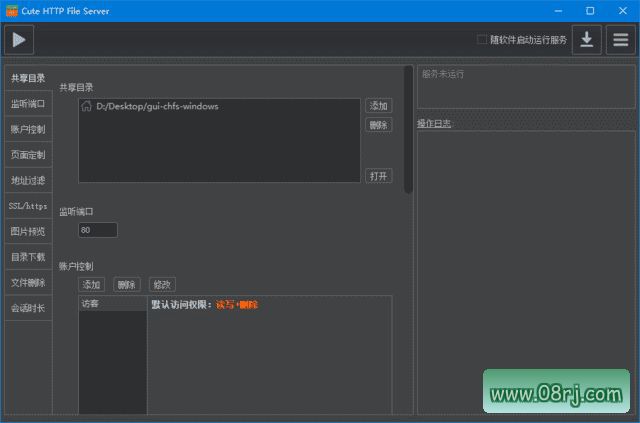The width and height of the screenshot is (640, 423).
Task: Click 添加 under 账户控制
Action: pos(91,285)
